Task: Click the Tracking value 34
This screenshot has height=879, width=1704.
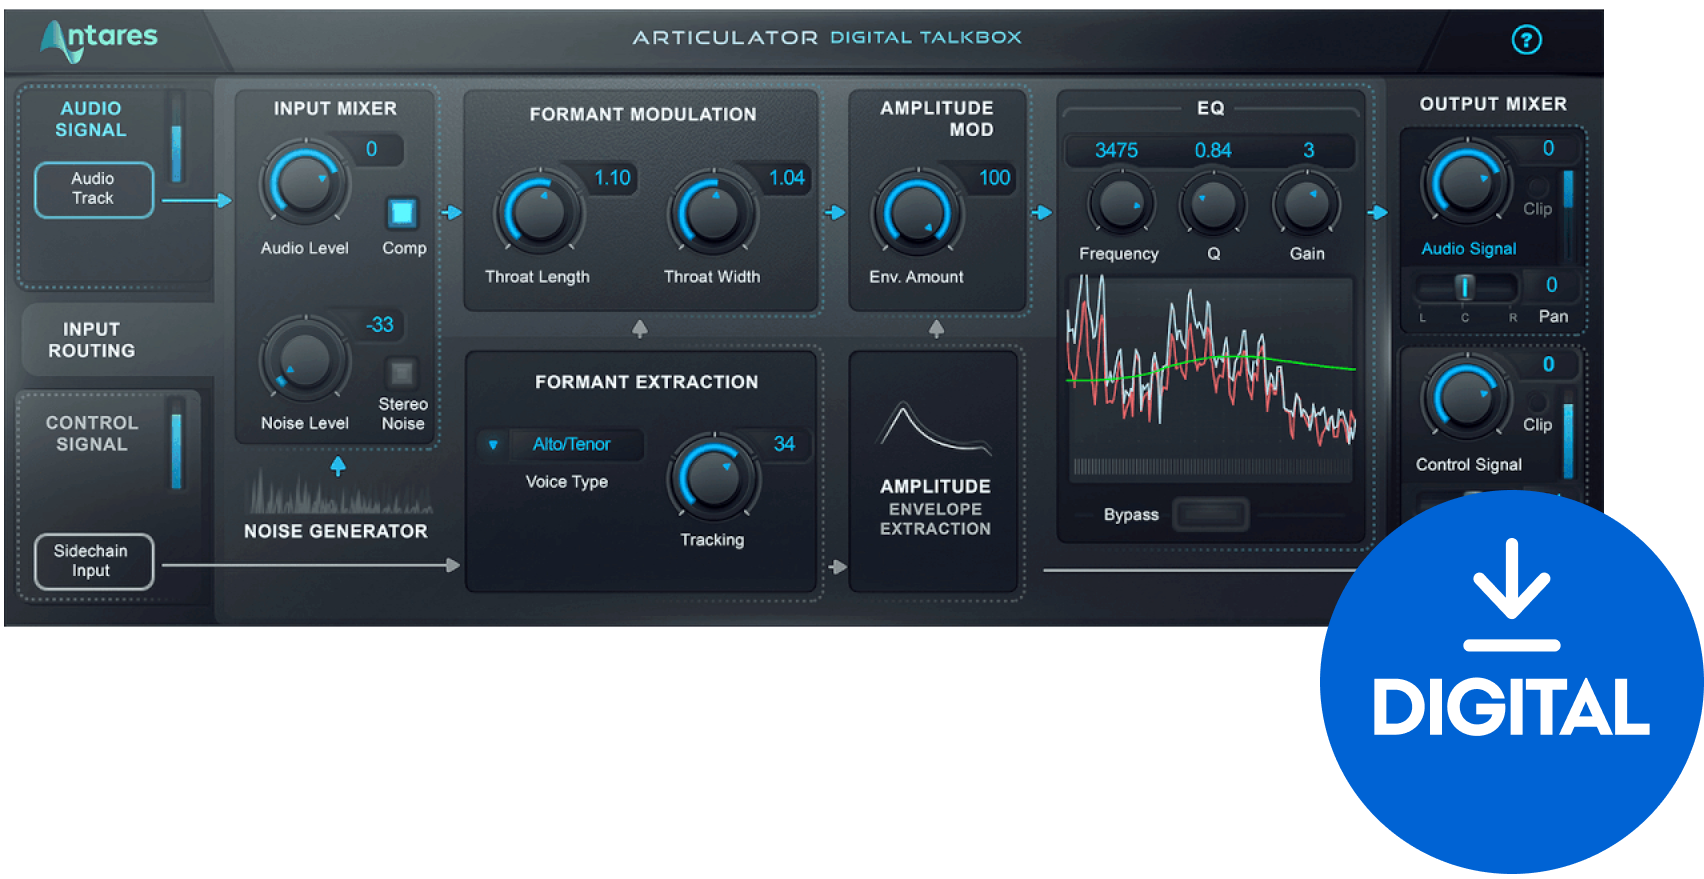Action: [x=784, y=444]
